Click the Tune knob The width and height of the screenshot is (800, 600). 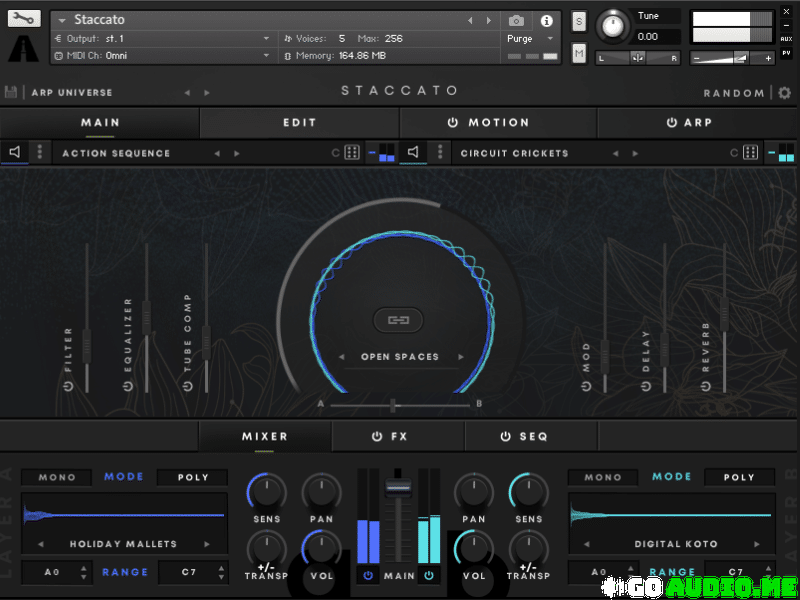pos(613,26)
